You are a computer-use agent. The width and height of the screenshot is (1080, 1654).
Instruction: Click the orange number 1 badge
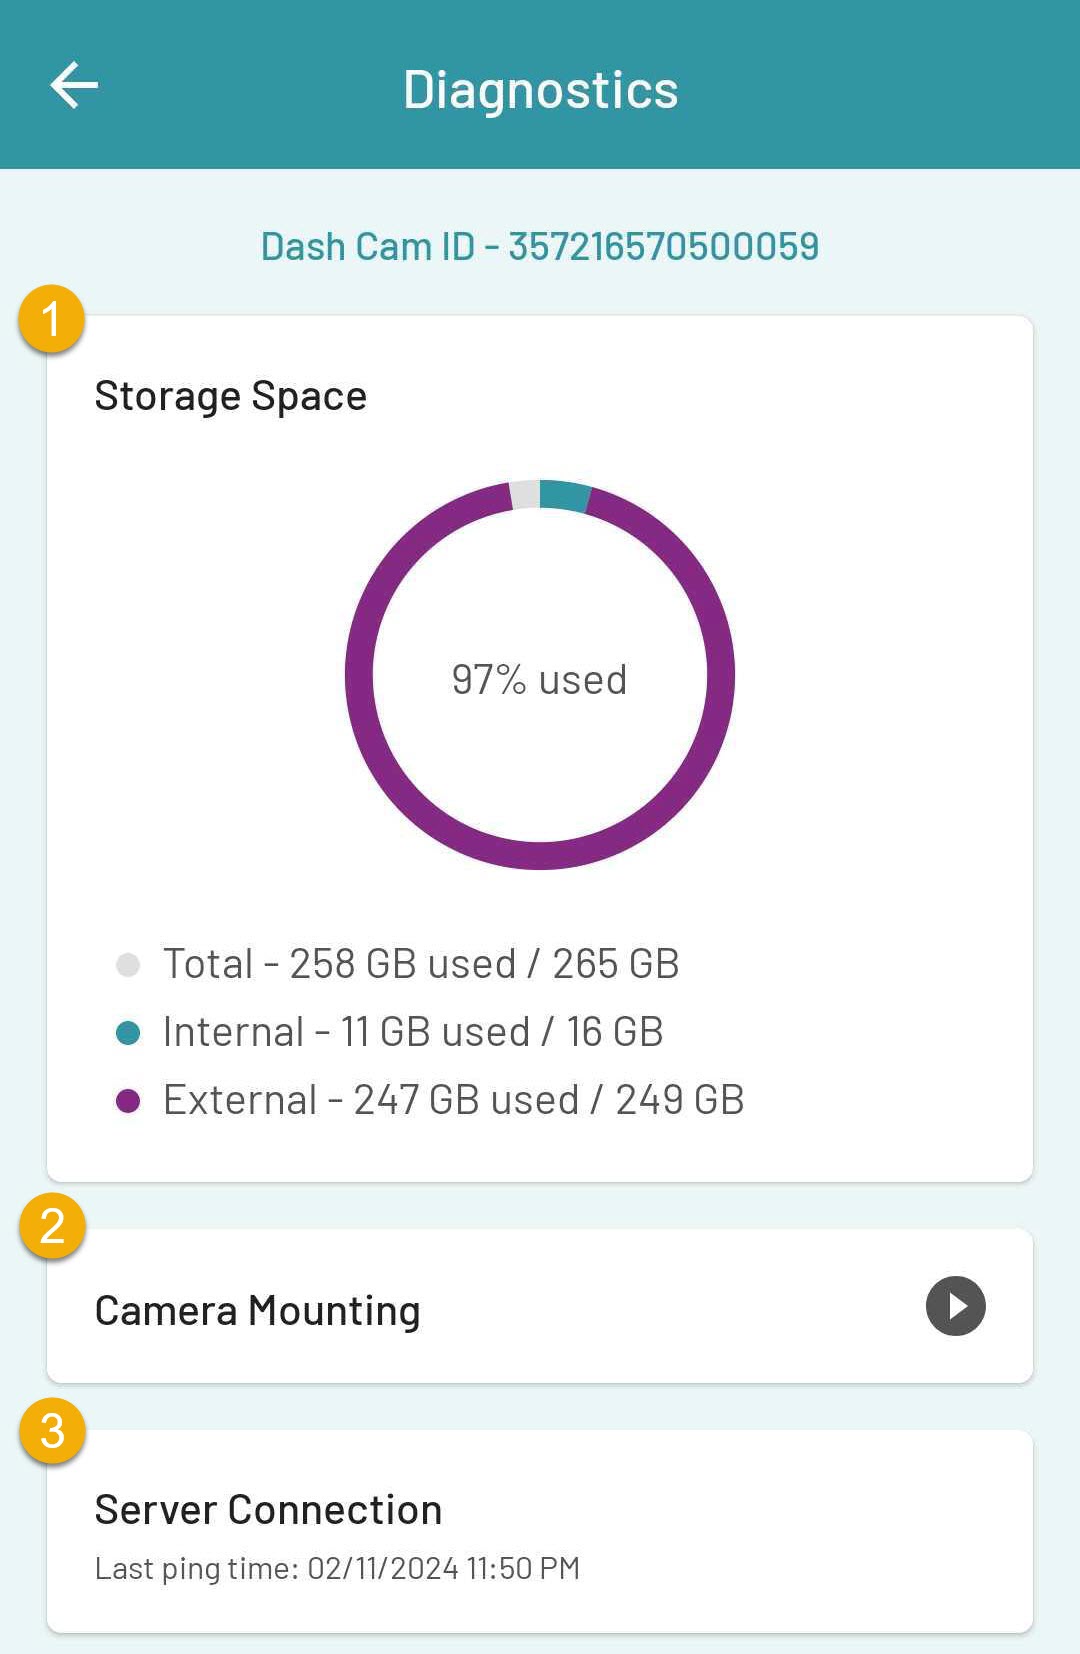[x=51, y=319]
